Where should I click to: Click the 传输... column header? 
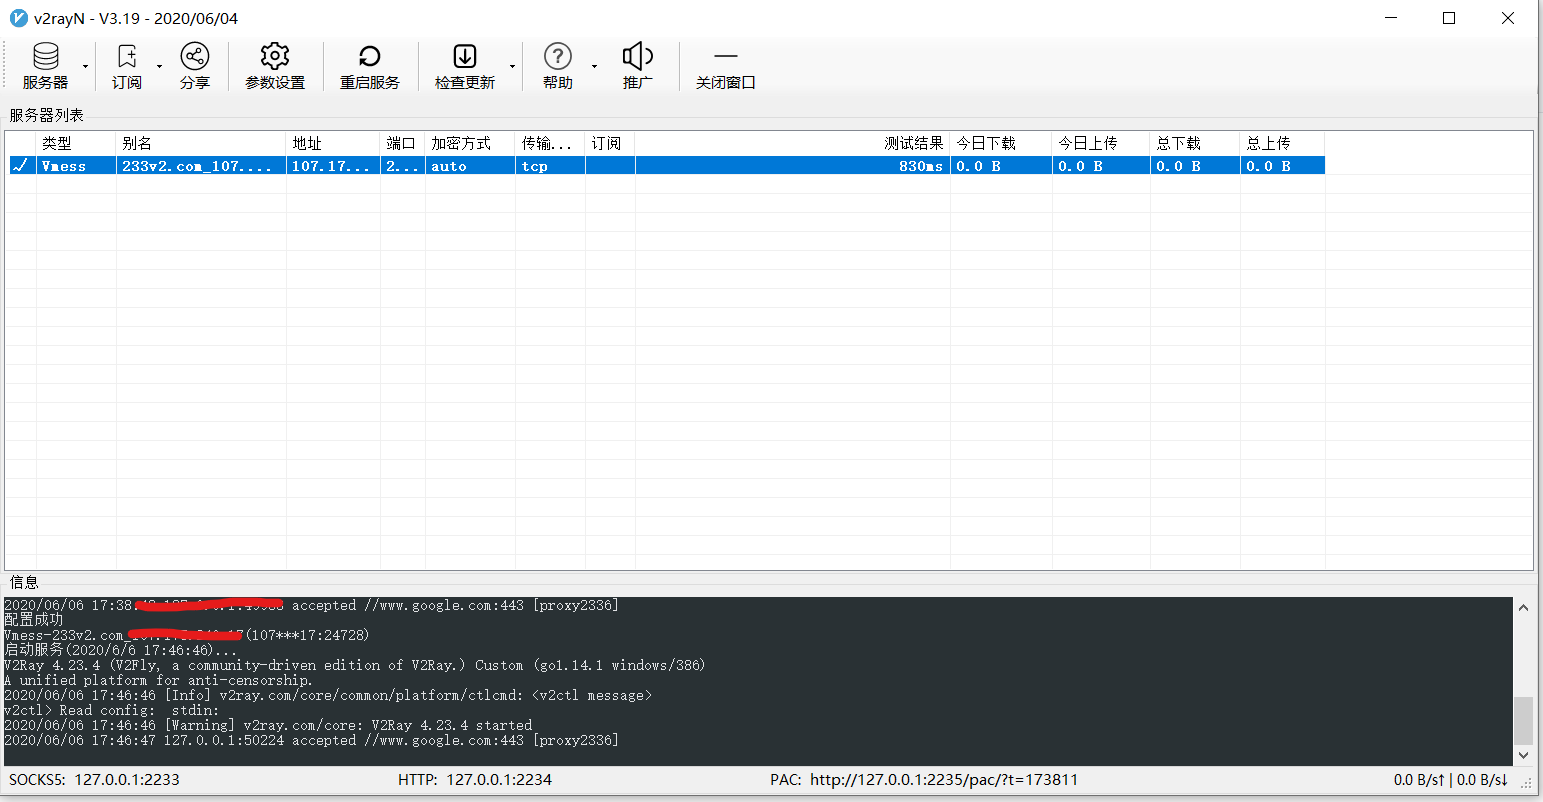550,143
